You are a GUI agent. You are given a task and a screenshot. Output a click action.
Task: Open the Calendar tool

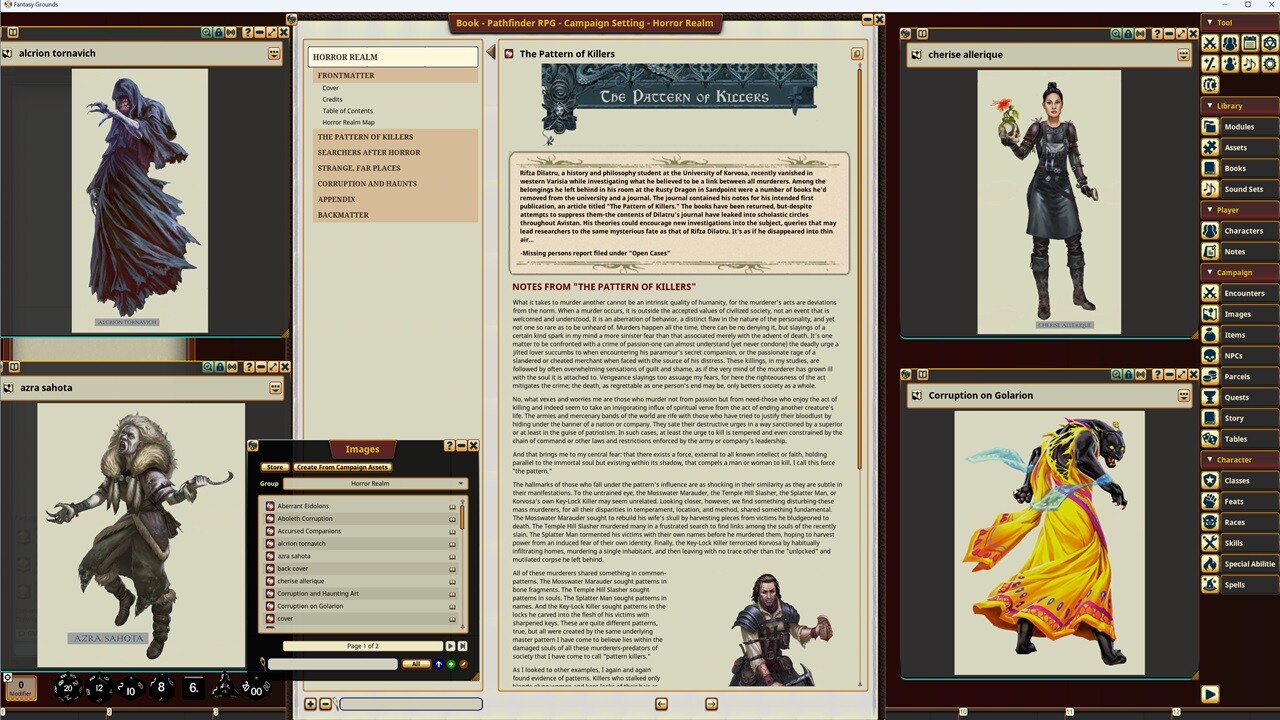(1250, 43)
